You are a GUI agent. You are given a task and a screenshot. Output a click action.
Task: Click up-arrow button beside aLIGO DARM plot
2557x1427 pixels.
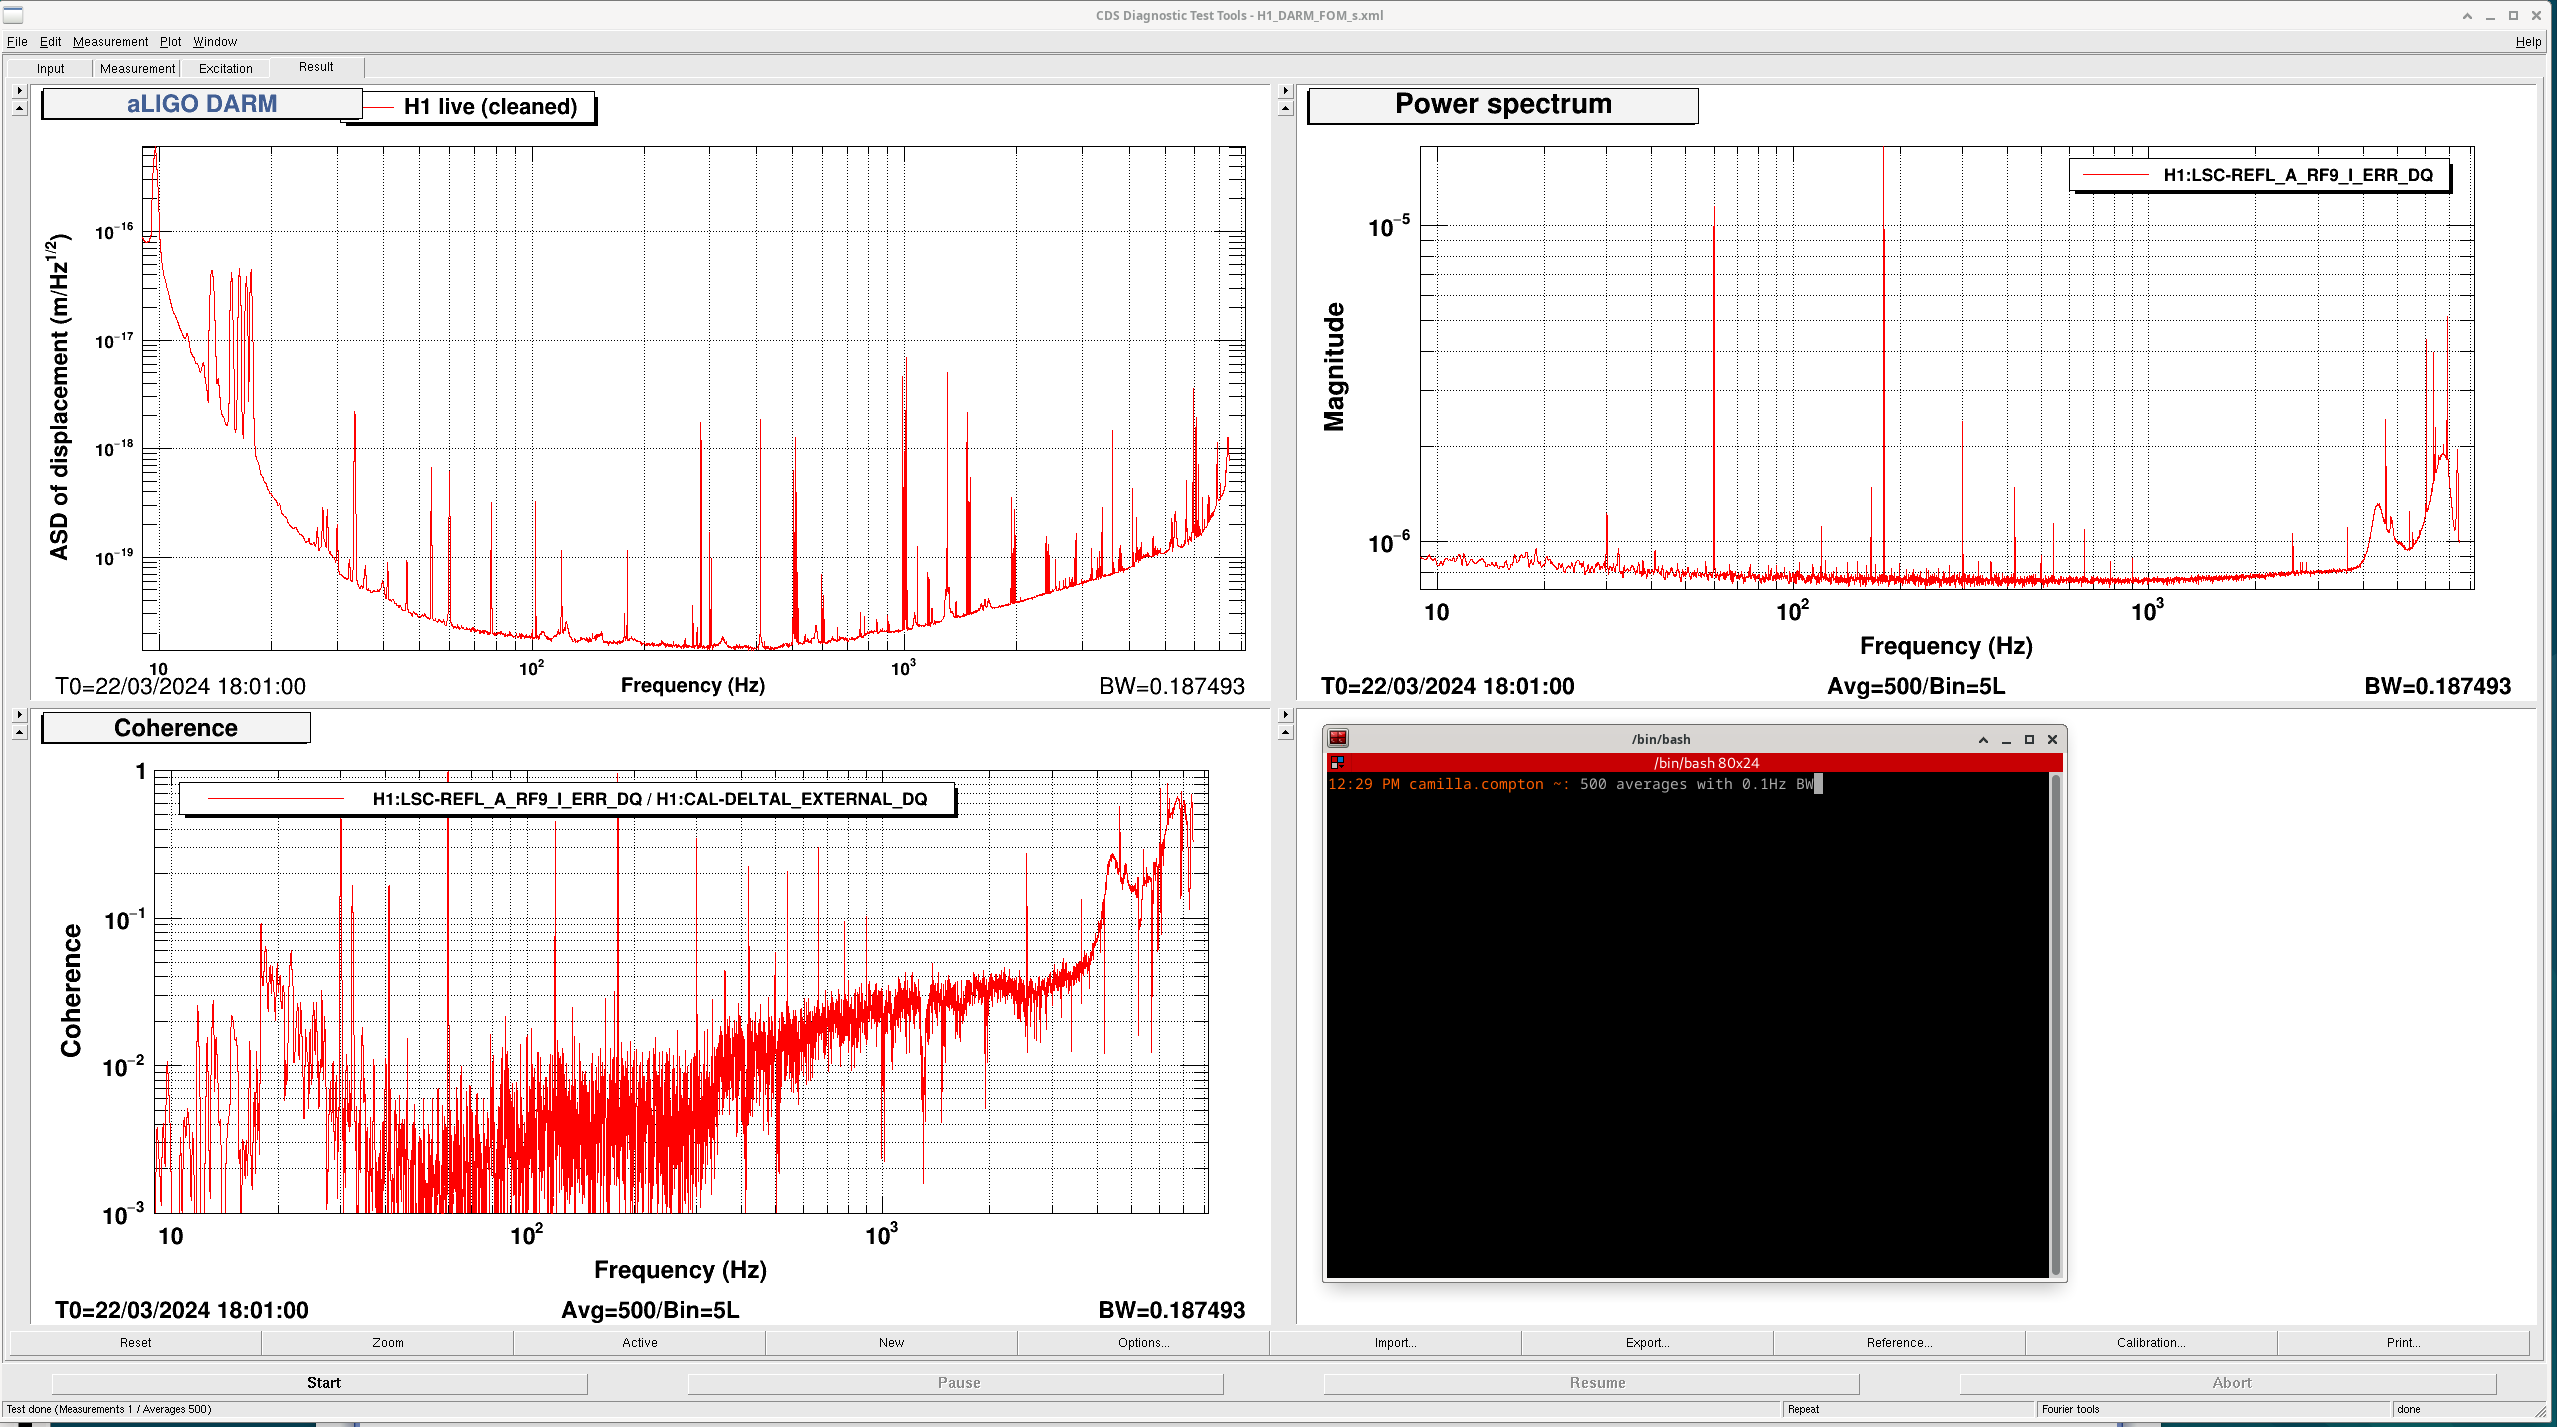click(x=19, y=109)
